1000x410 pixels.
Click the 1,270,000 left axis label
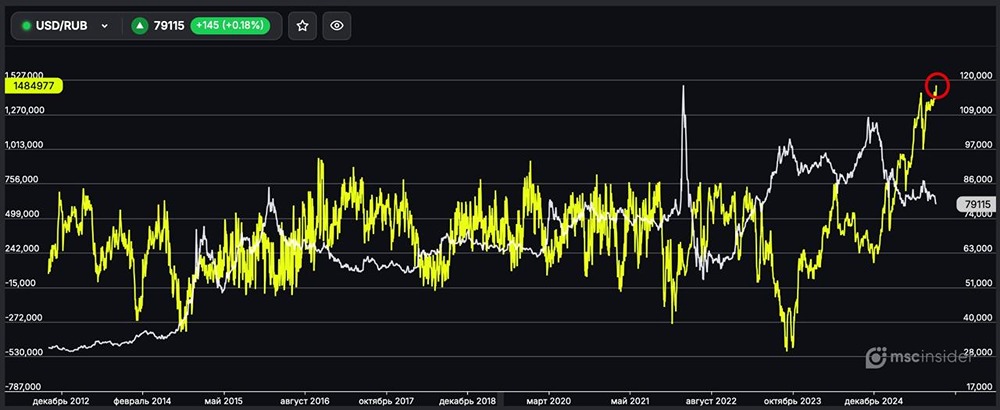click(x=25, y=110)
